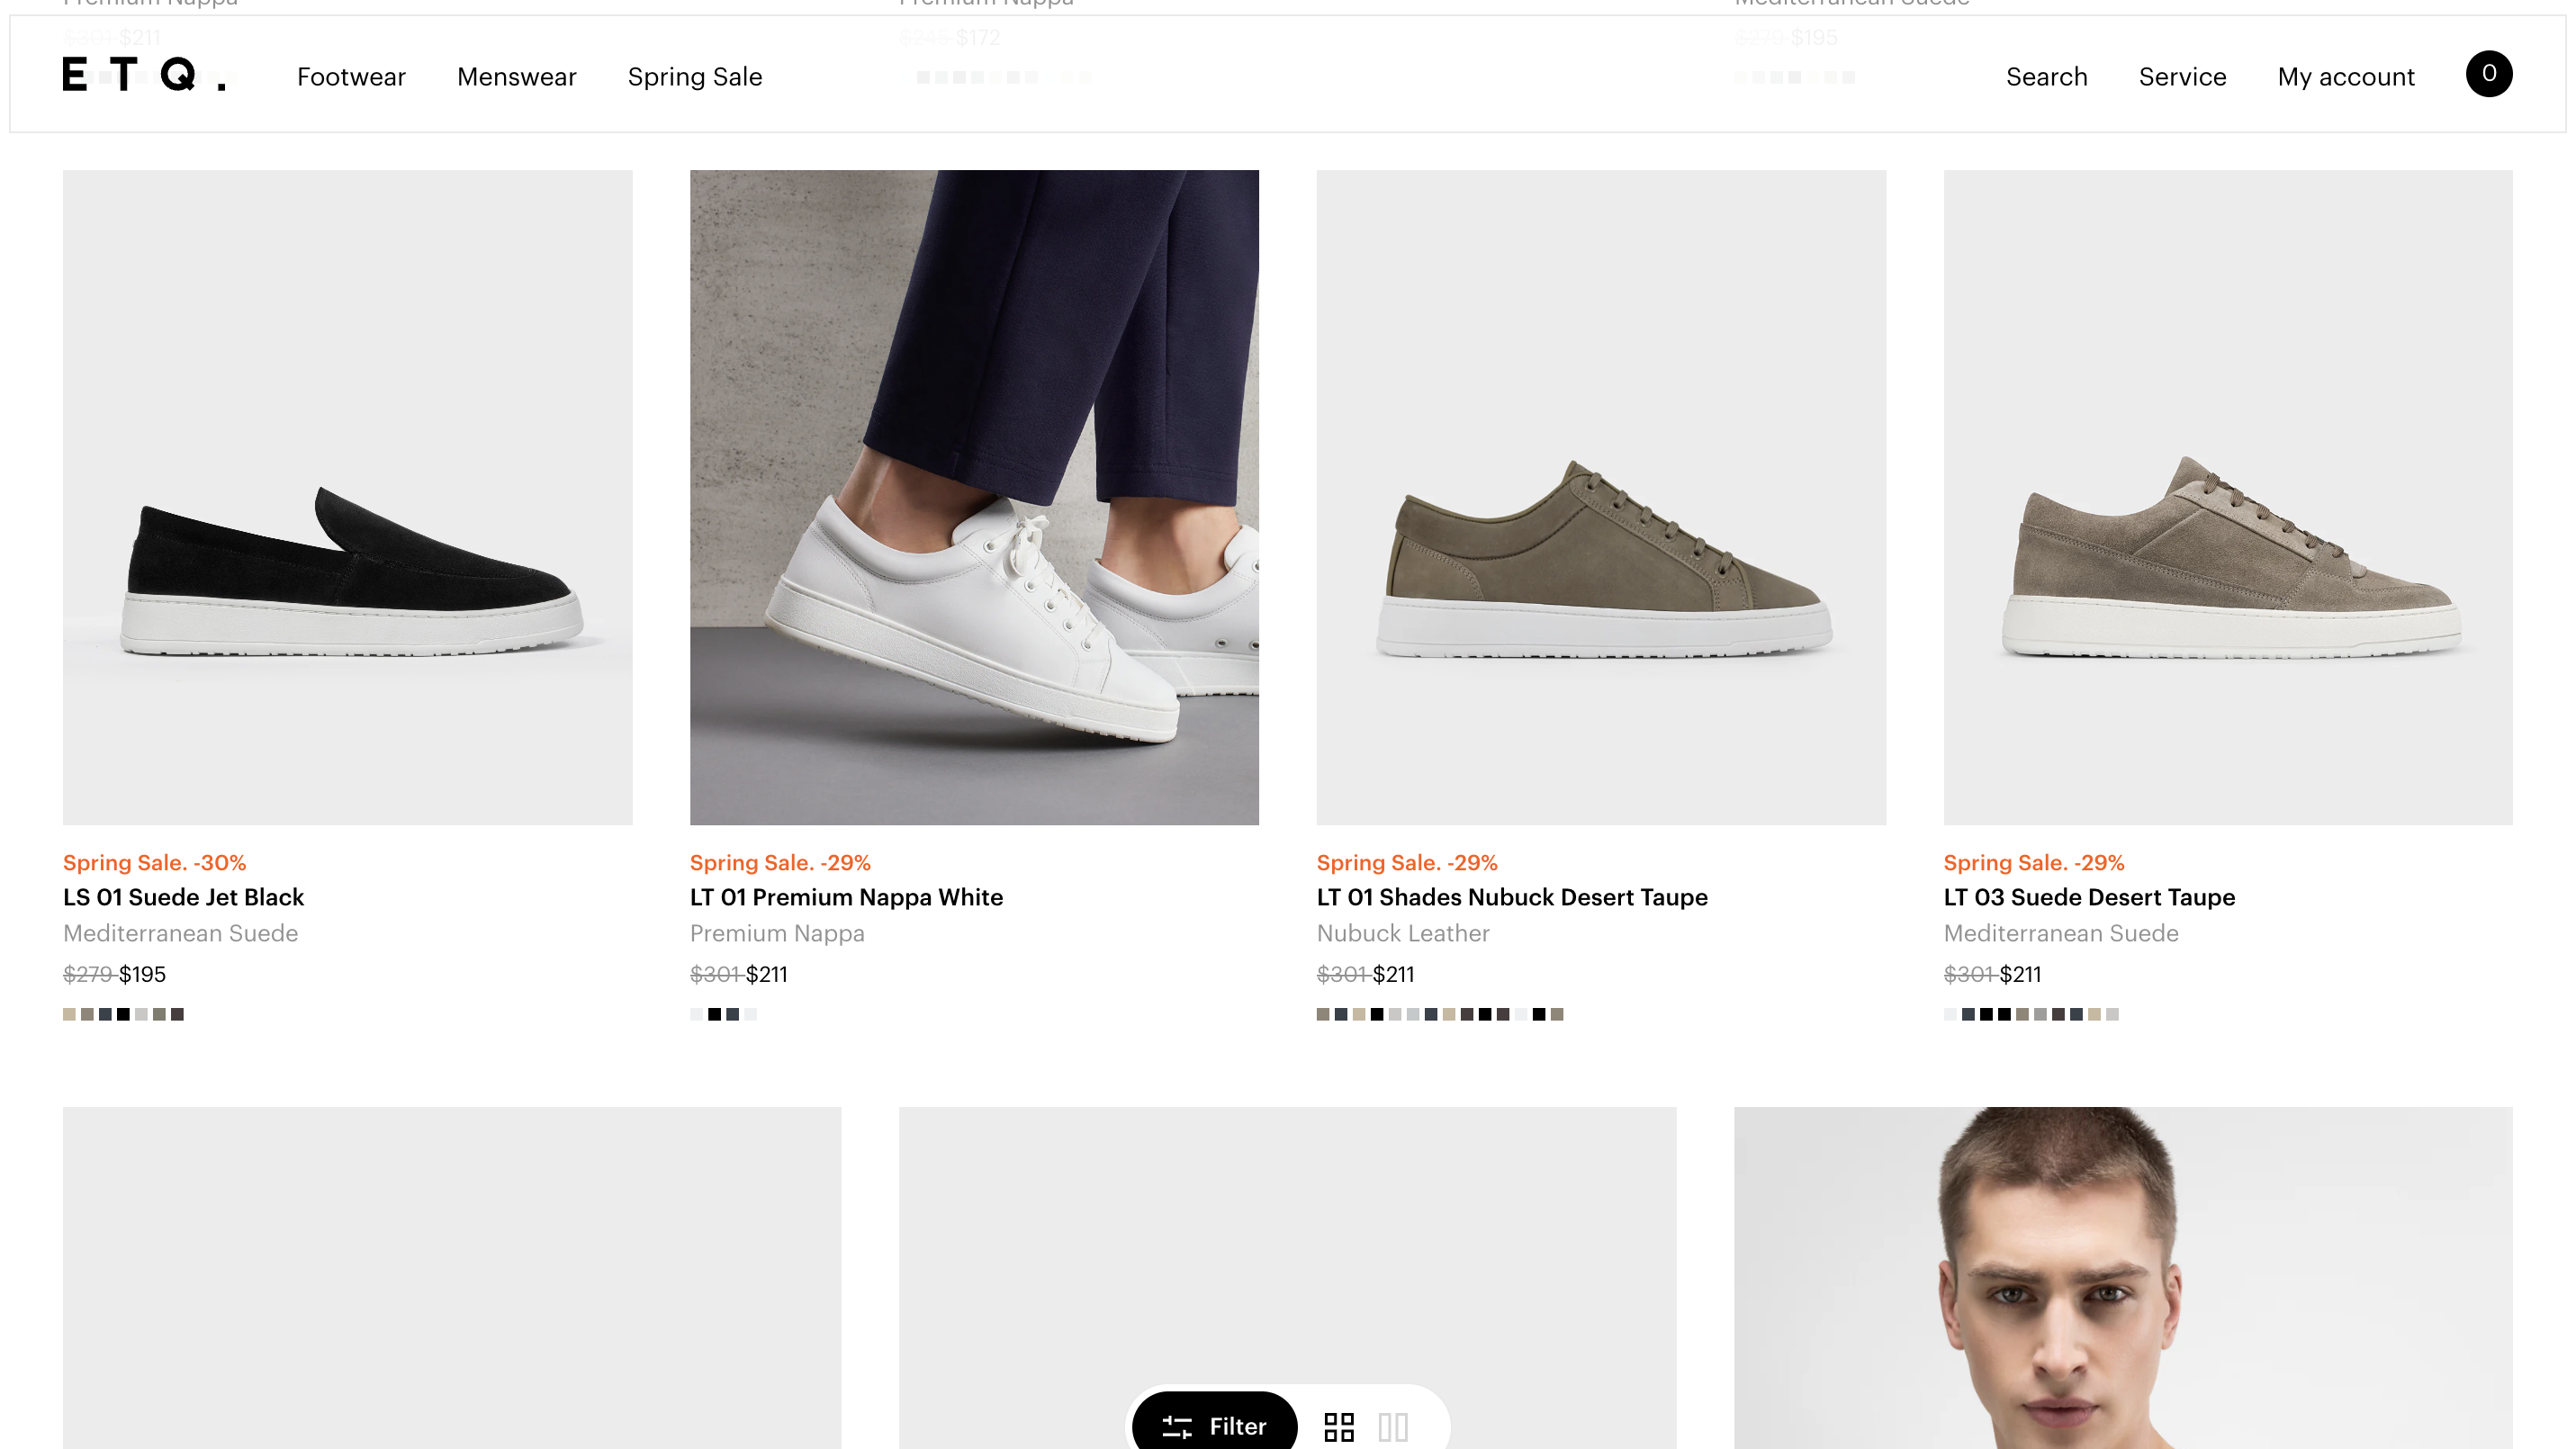Click the struck-through $279 price
2576x1449 pixels.
(x=88, y=974)
